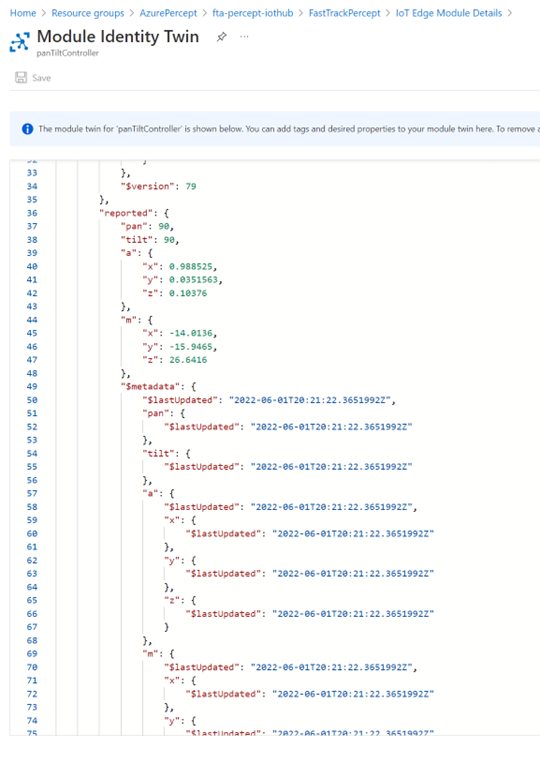Click the Module Identity Twin logo icon
The width and height of the screenshot is (540, 764).
pos(19,42)
